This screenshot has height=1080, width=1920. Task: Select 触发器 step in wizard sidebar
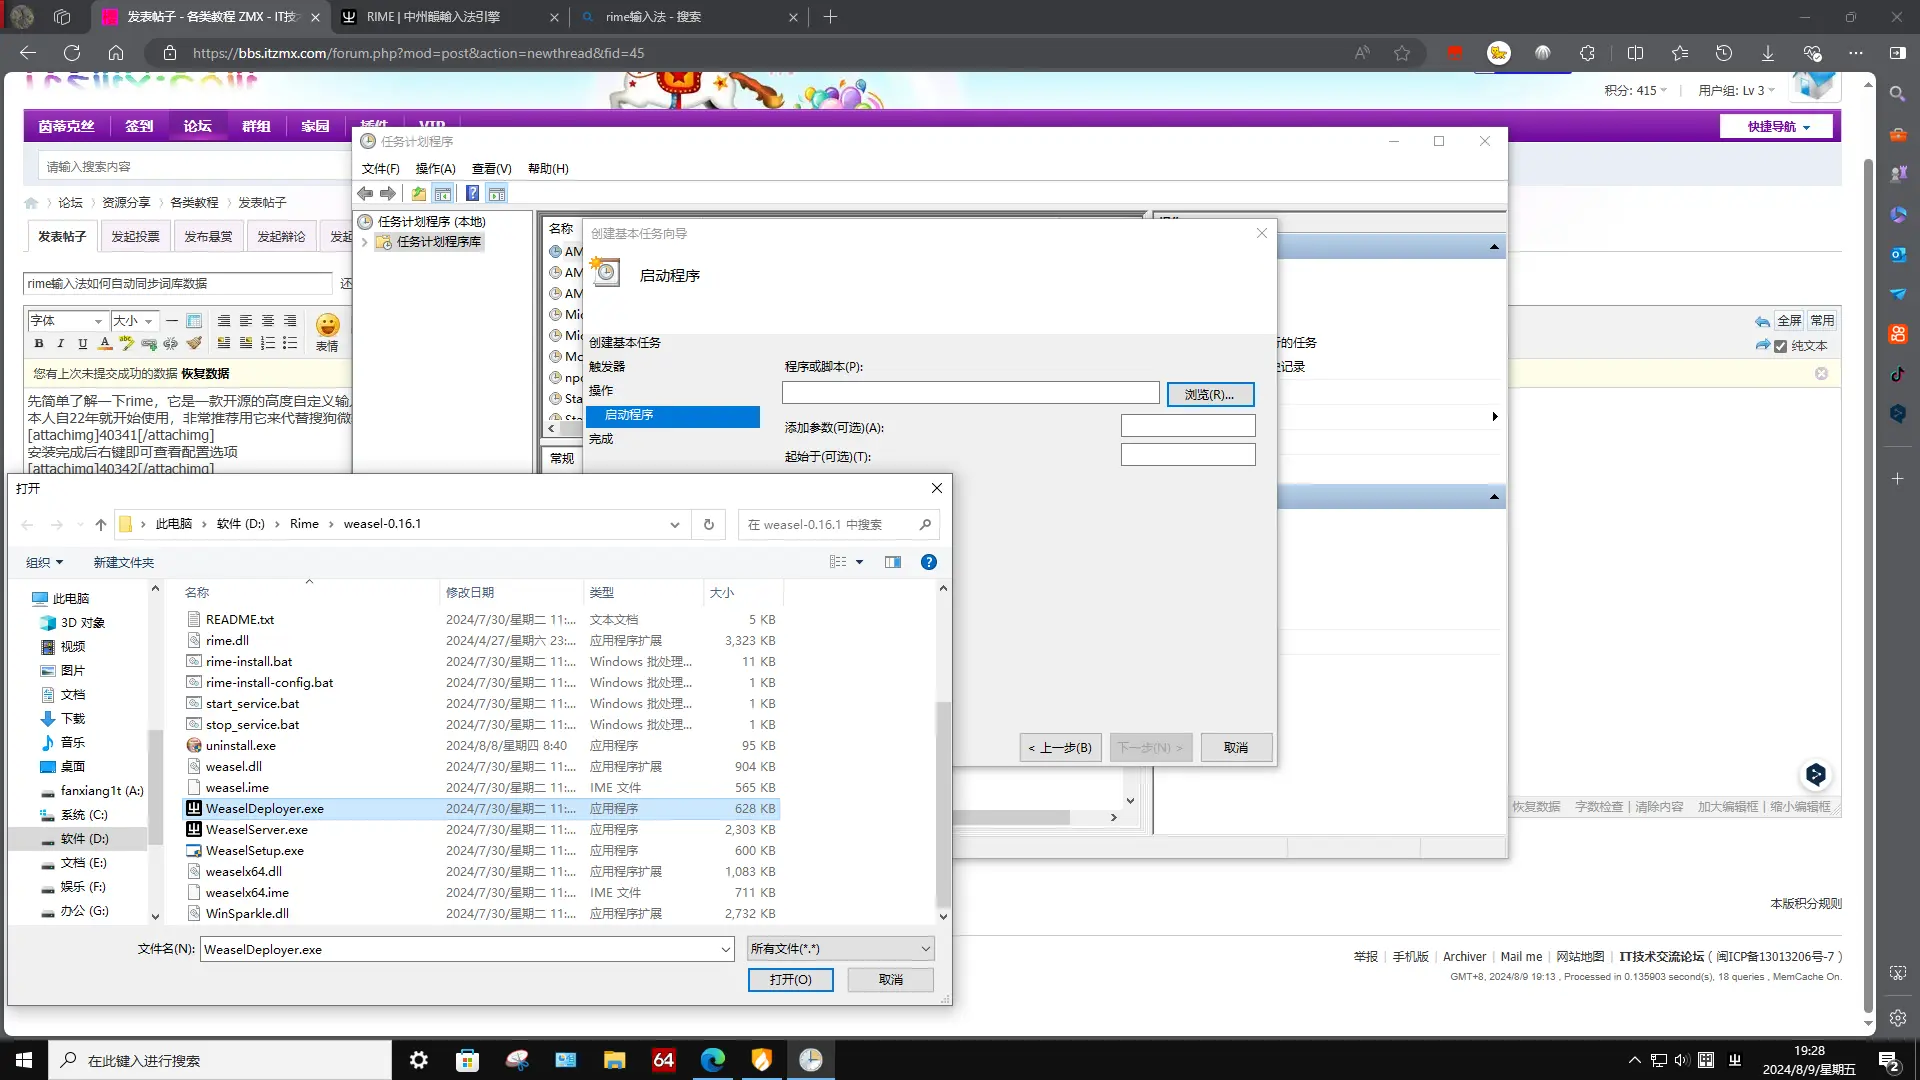(x=607, y=367)
